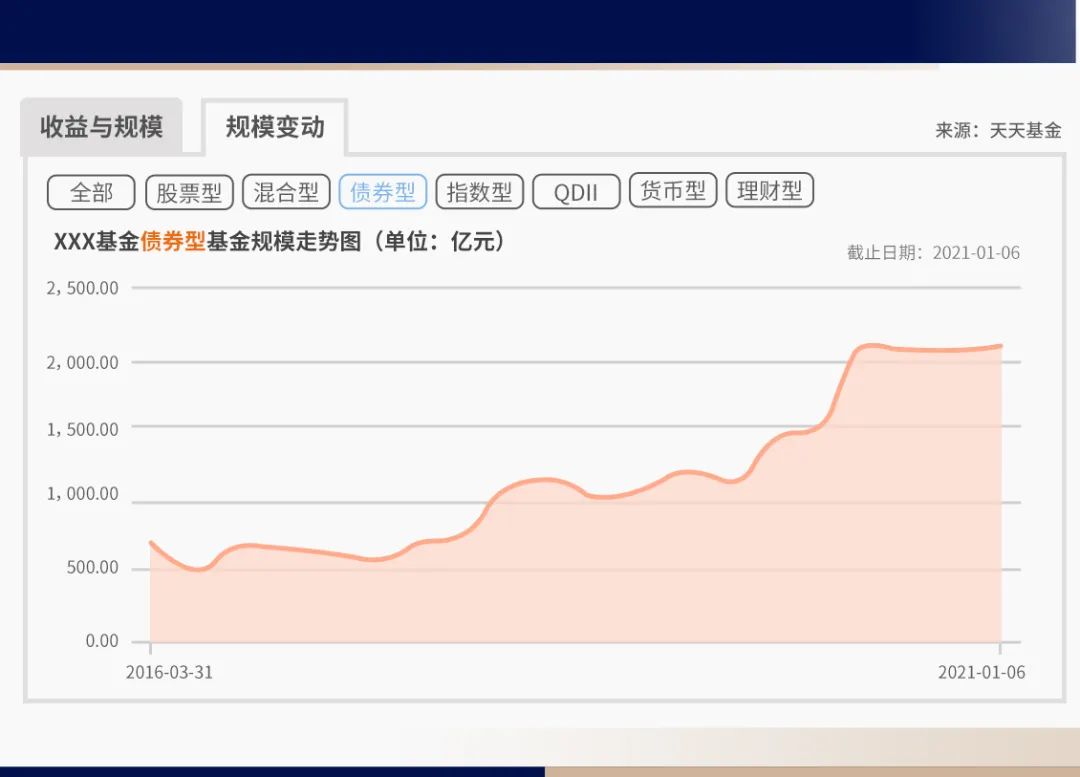Click the 2,500.00 y-axis label

click(x=83, y=287)
